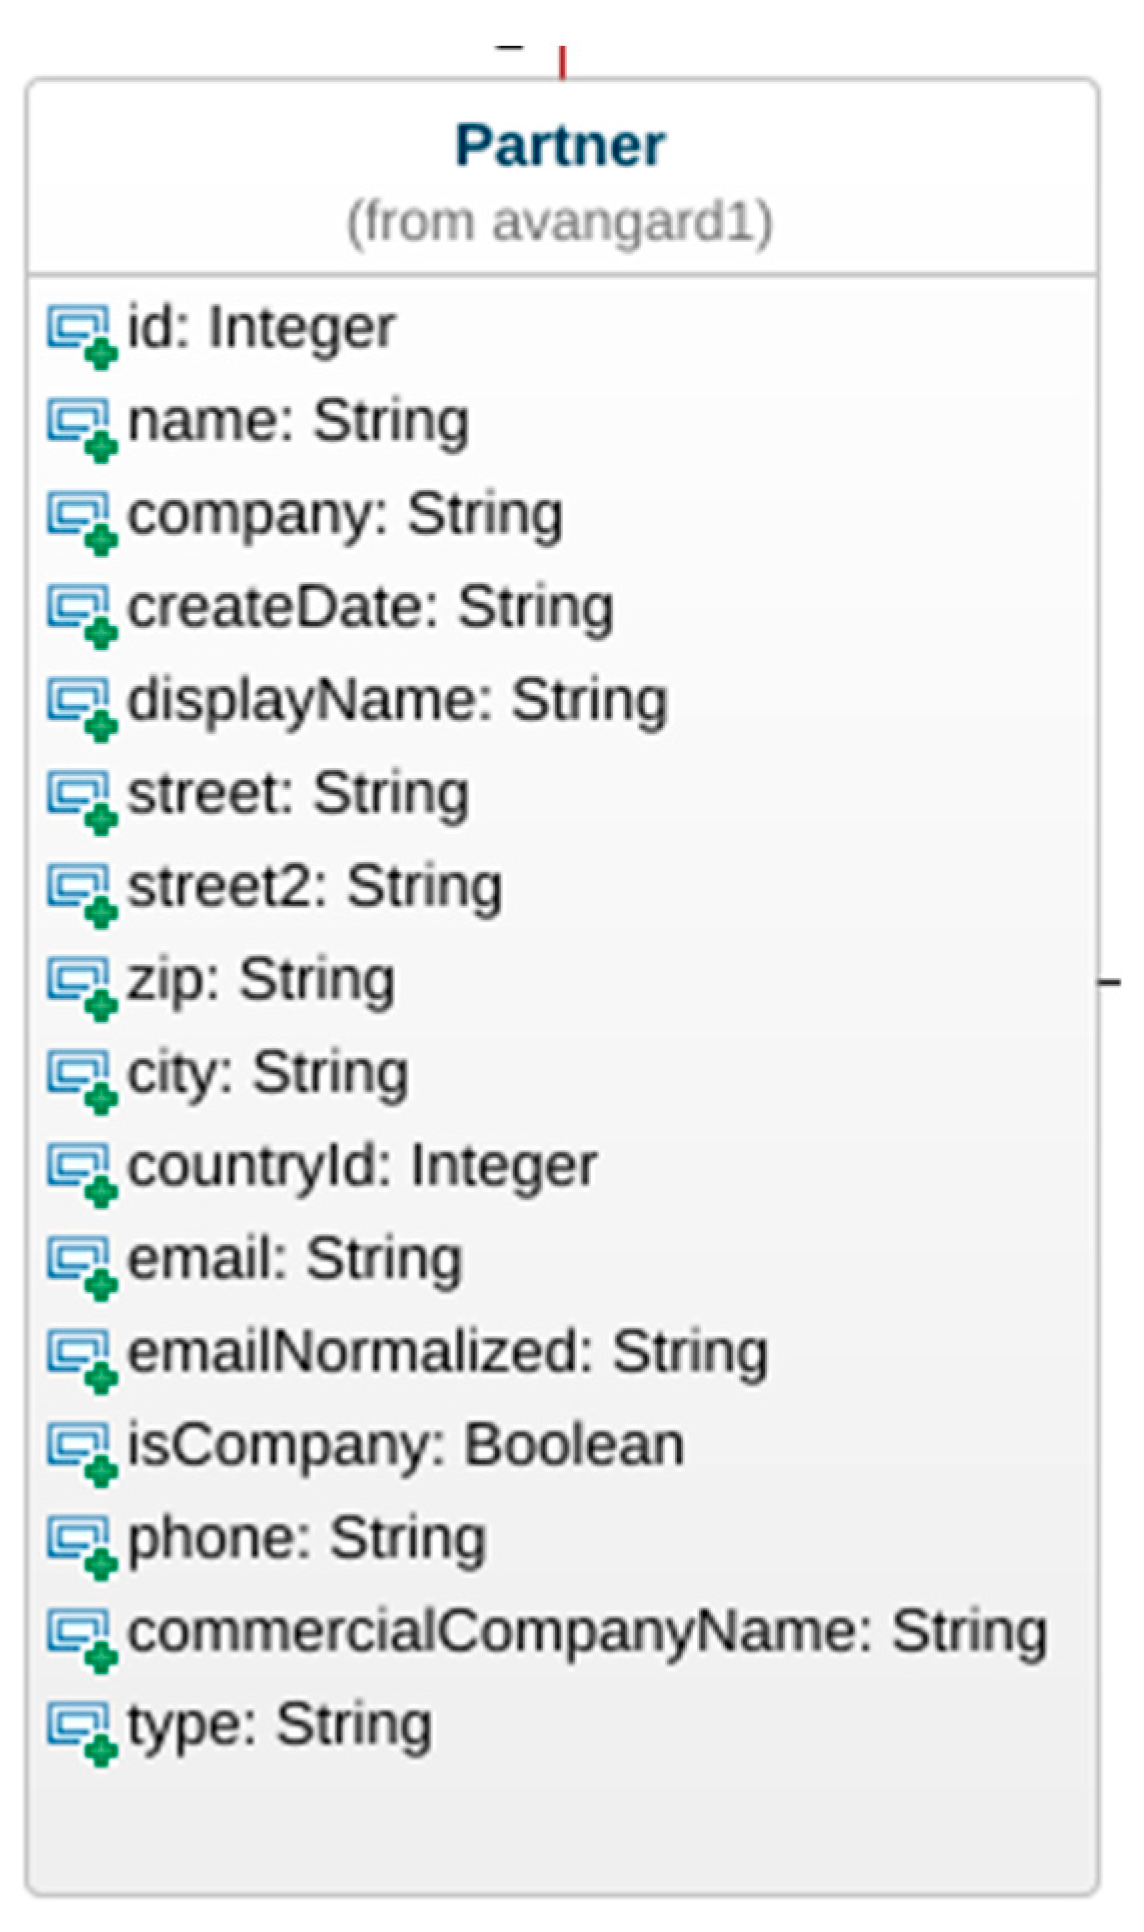Select the phone attribute icon
Image resolution: width=1144 pixels, height=1932 pixels.
(x=81, y=1544)
